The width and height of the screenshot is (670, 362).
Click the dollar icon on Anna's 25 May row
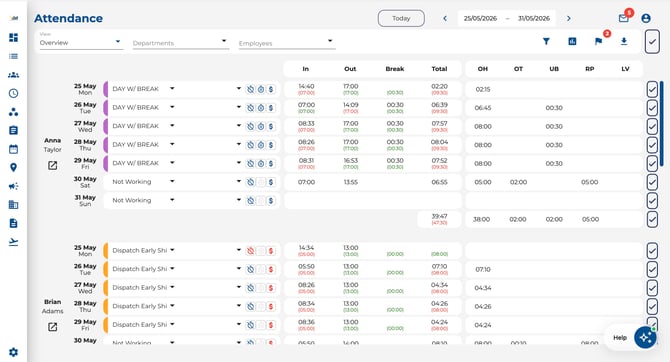(271, 89)
